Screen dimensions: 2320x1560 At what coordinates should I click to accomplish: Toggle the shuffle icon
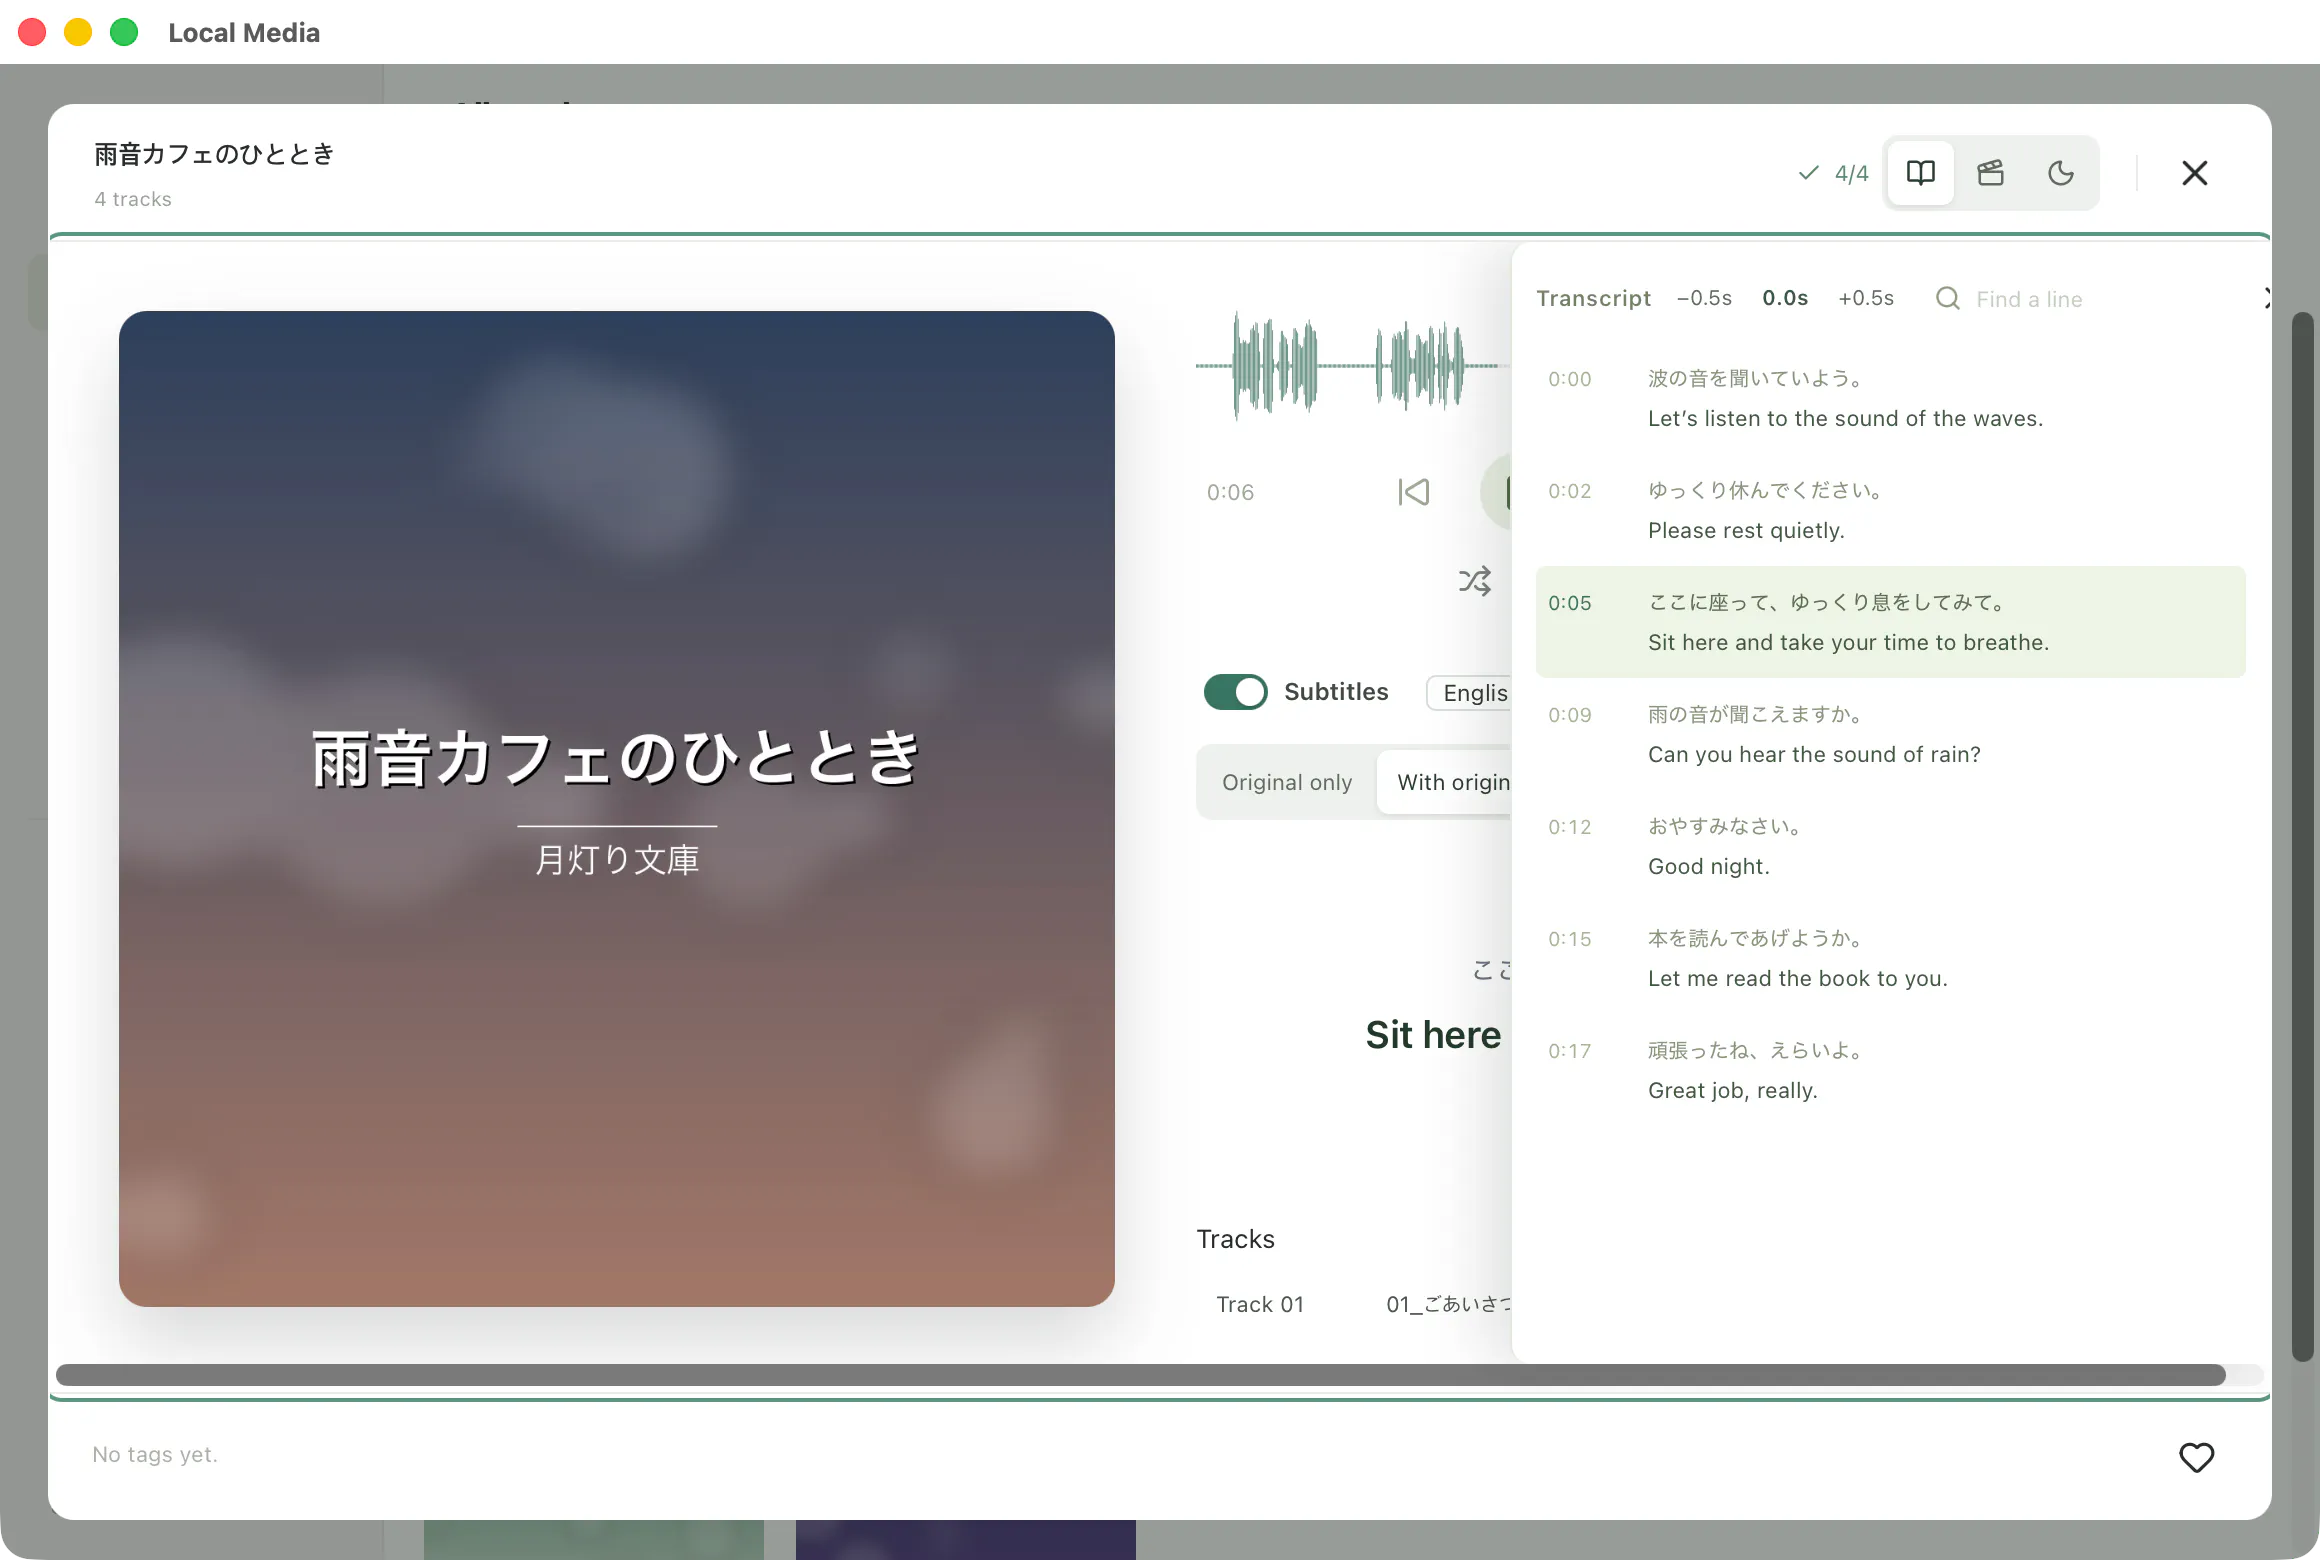point(1475,581)
